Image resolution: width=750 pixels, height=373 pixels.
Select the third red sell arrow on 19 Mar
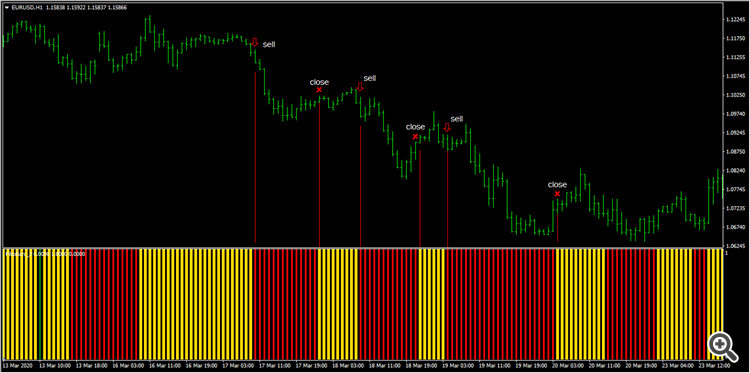coord(447,127)
